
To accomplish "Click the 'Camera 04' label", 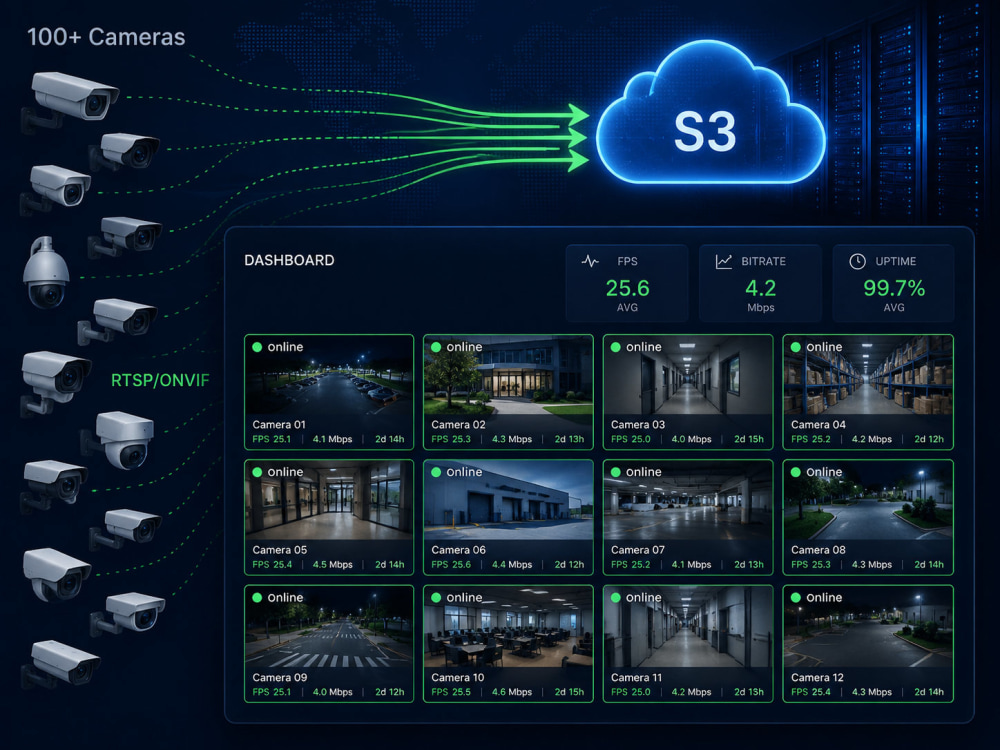I will click(x=818, y=425).
